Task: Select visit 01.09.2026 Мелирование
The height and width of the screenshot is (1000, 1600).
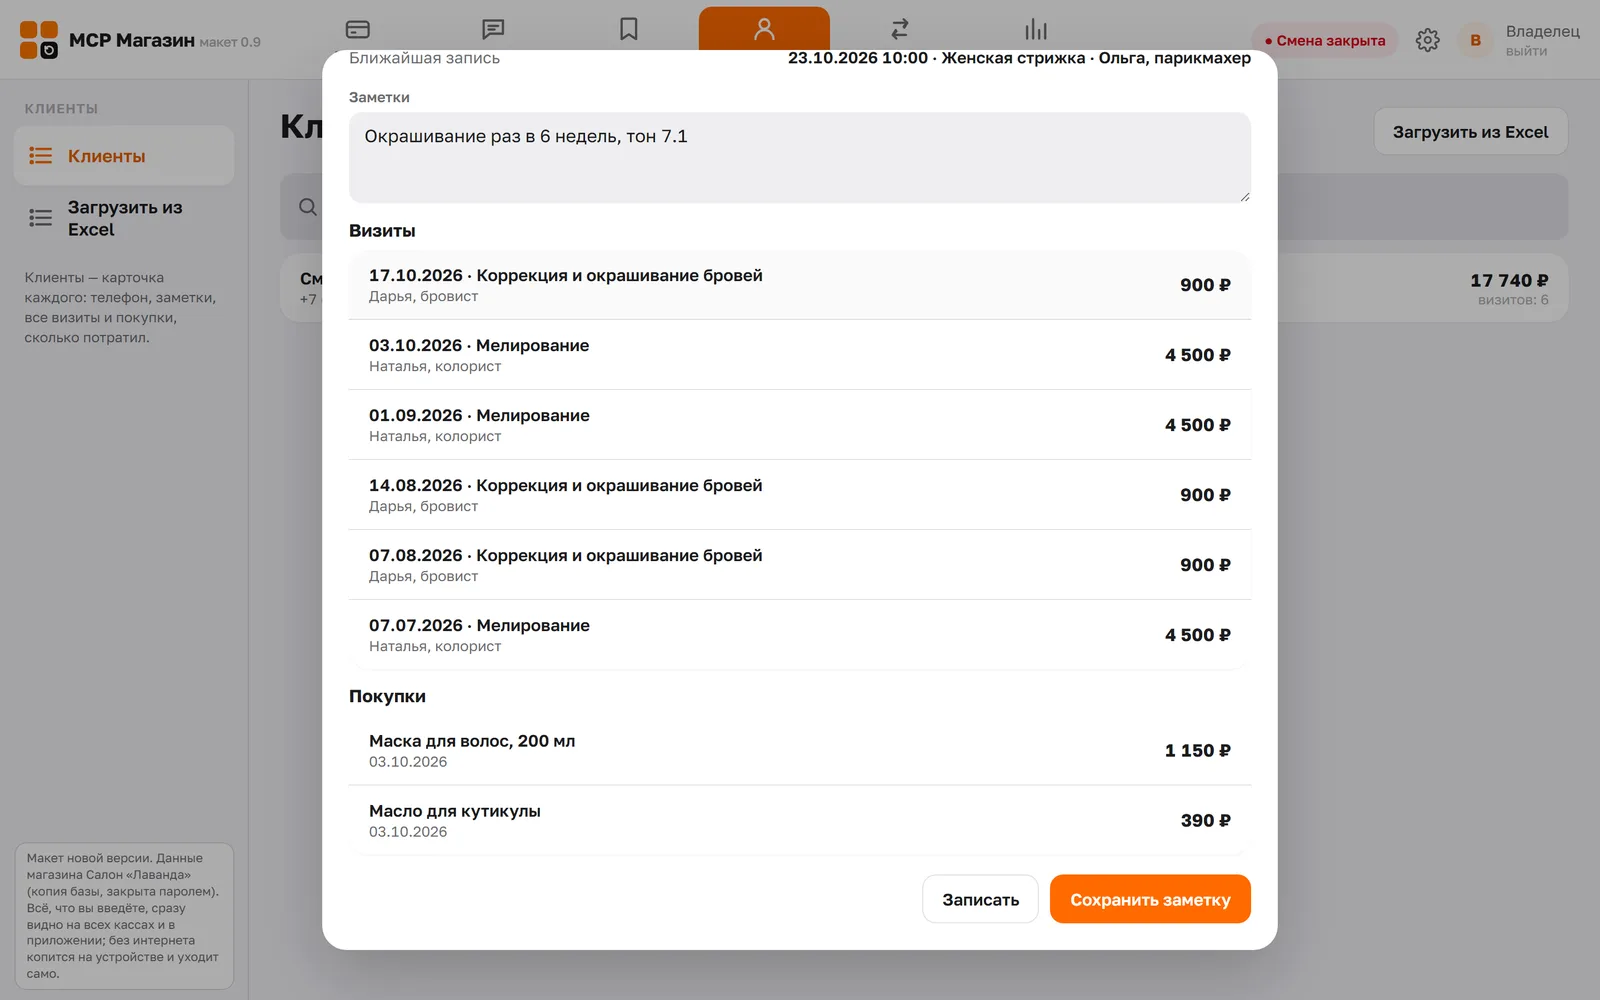Action: click(x=800, y=425)
